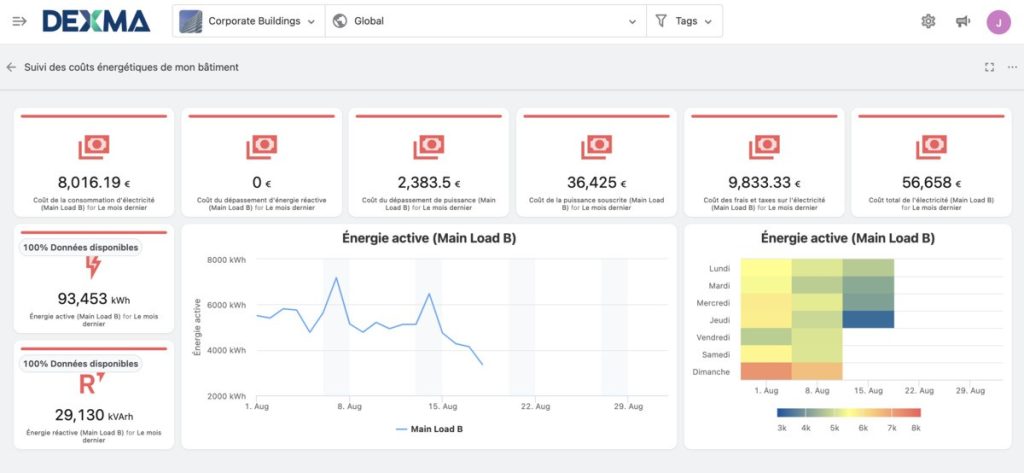Open the Global location dropdown

(485, 21)
